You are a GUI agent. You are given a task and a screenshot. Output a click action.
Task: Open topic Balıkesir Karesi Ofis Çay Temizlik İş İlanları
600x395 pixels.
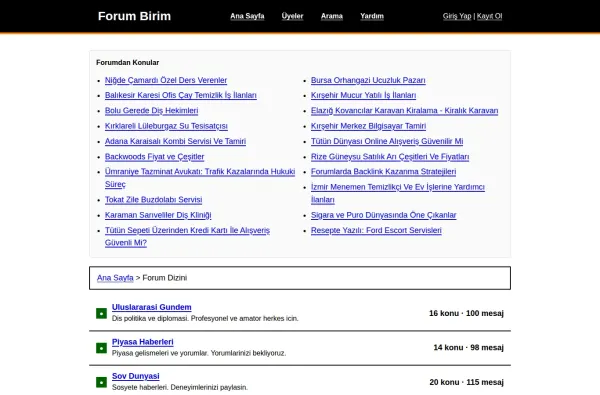point(181,95)
